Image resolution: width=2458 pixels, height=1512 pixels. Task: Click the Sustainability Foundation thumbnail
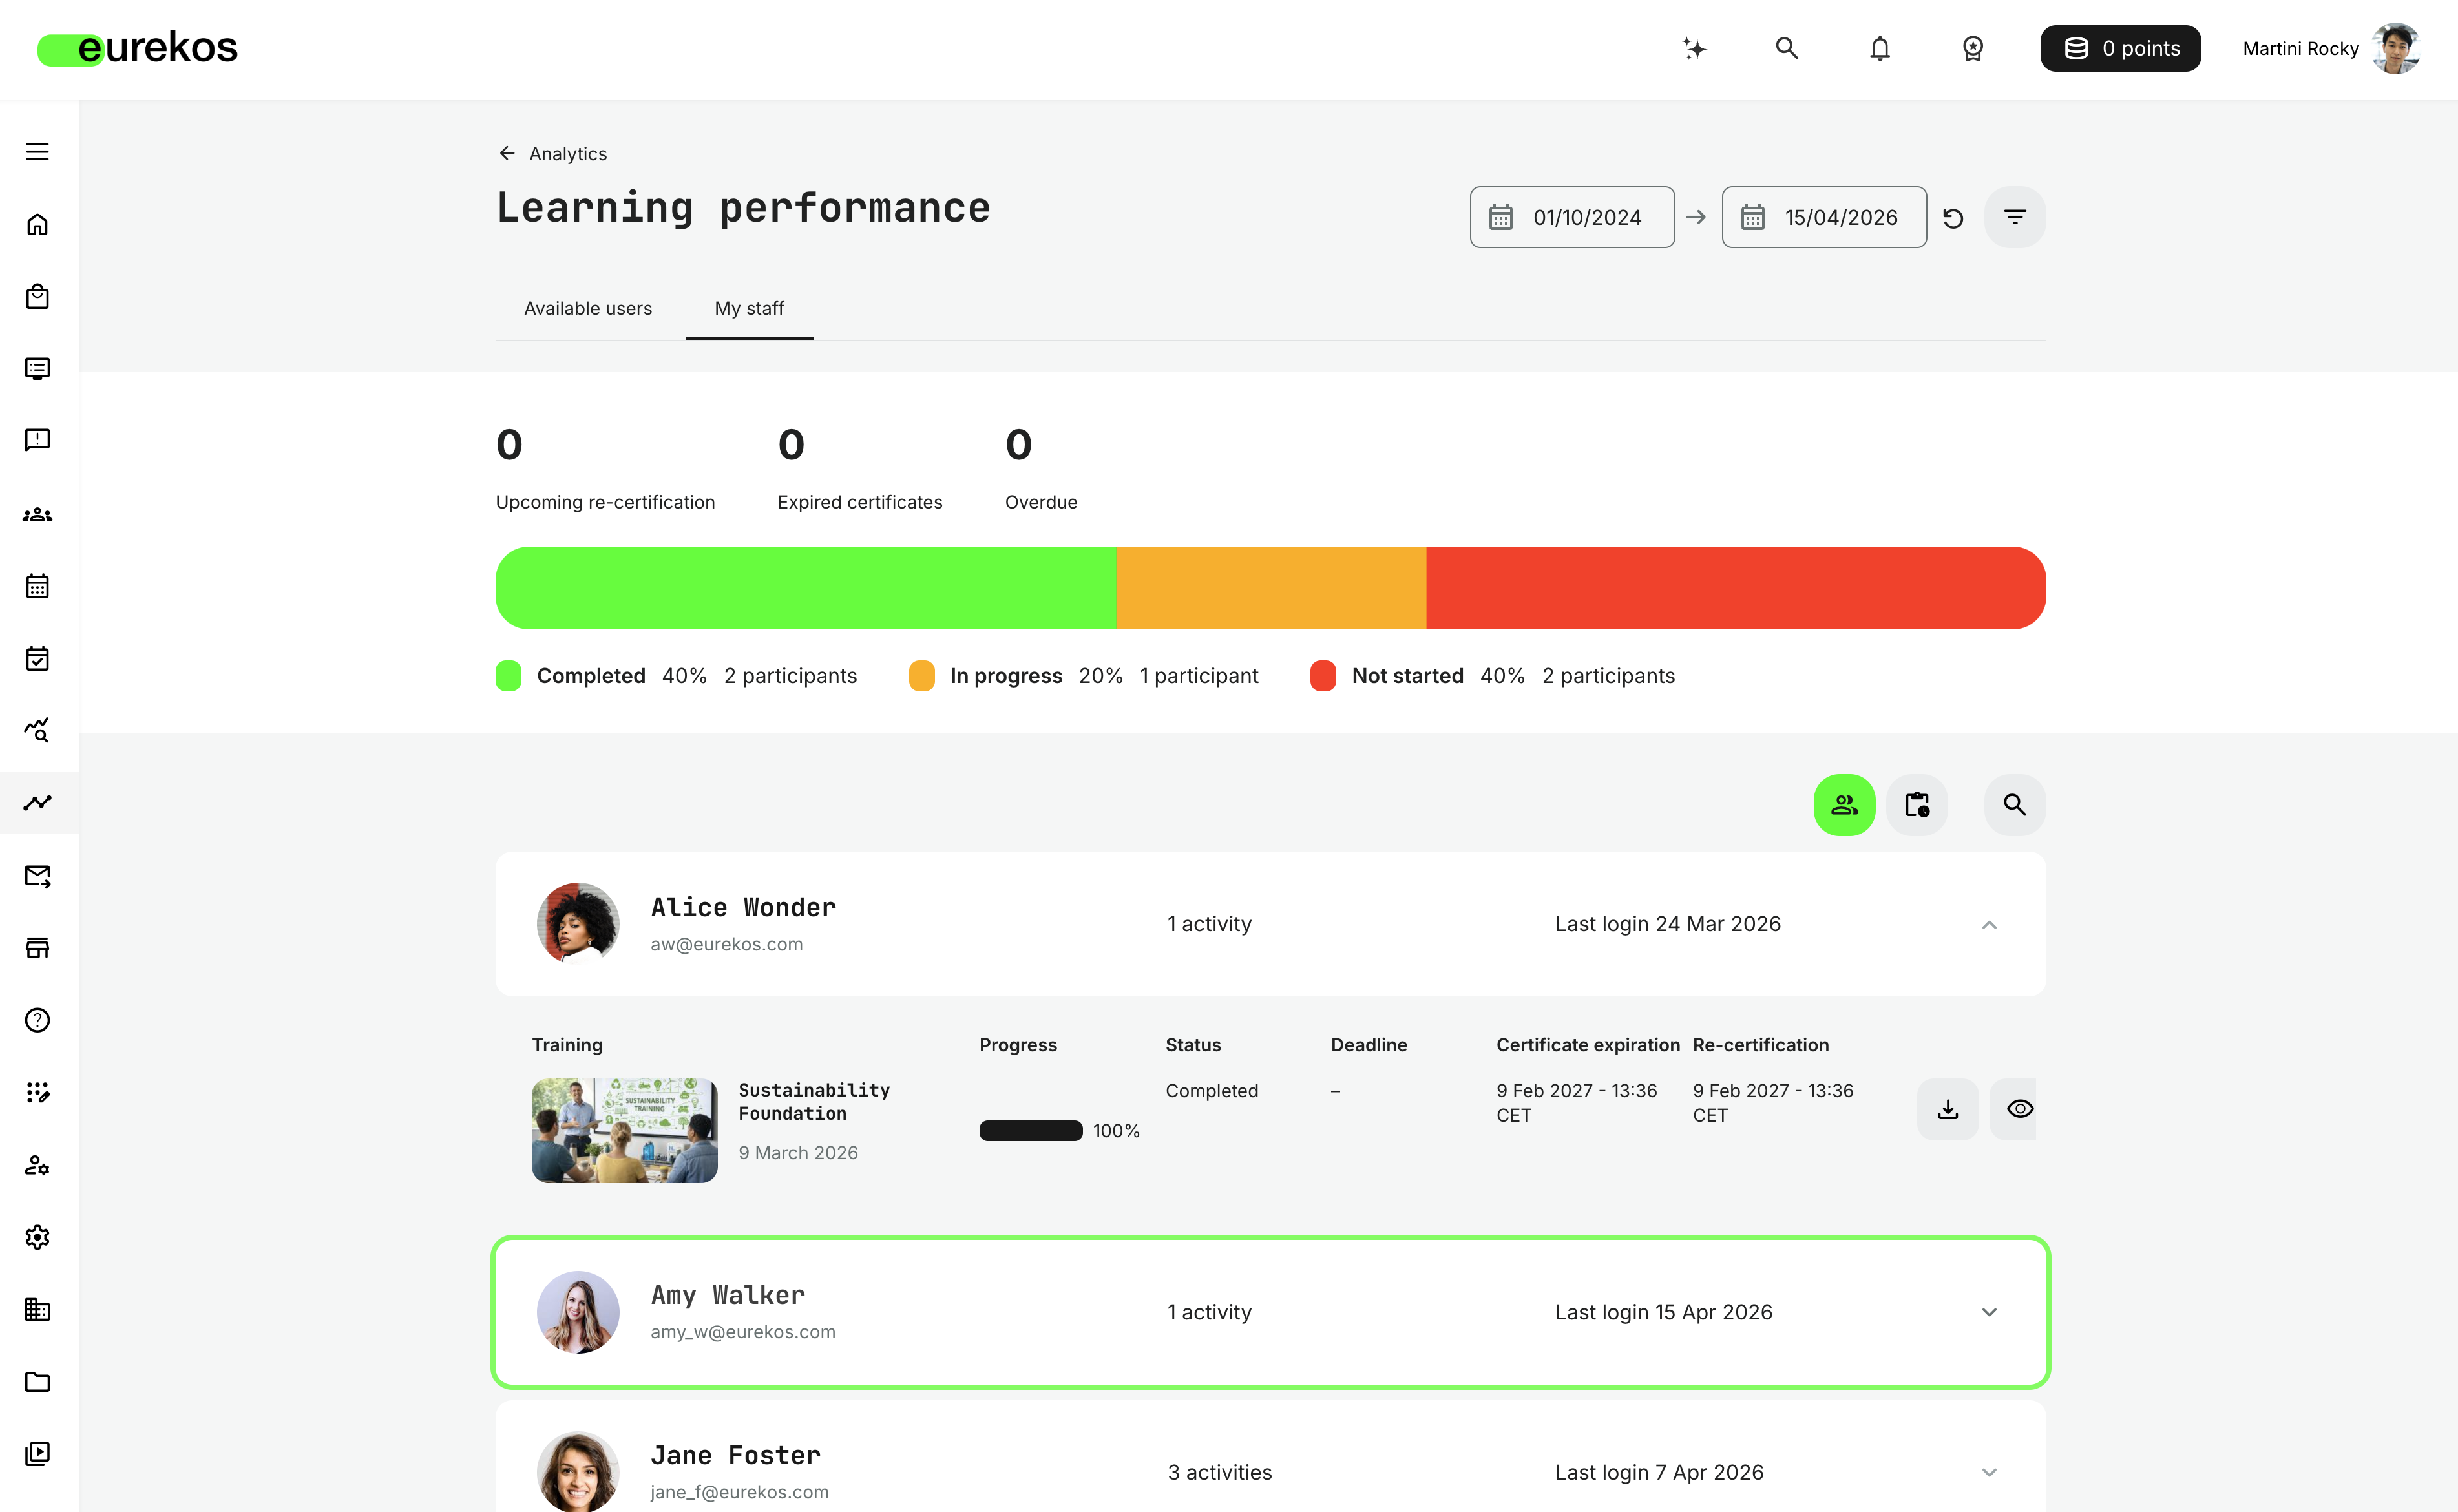[x=624, y=1130]
